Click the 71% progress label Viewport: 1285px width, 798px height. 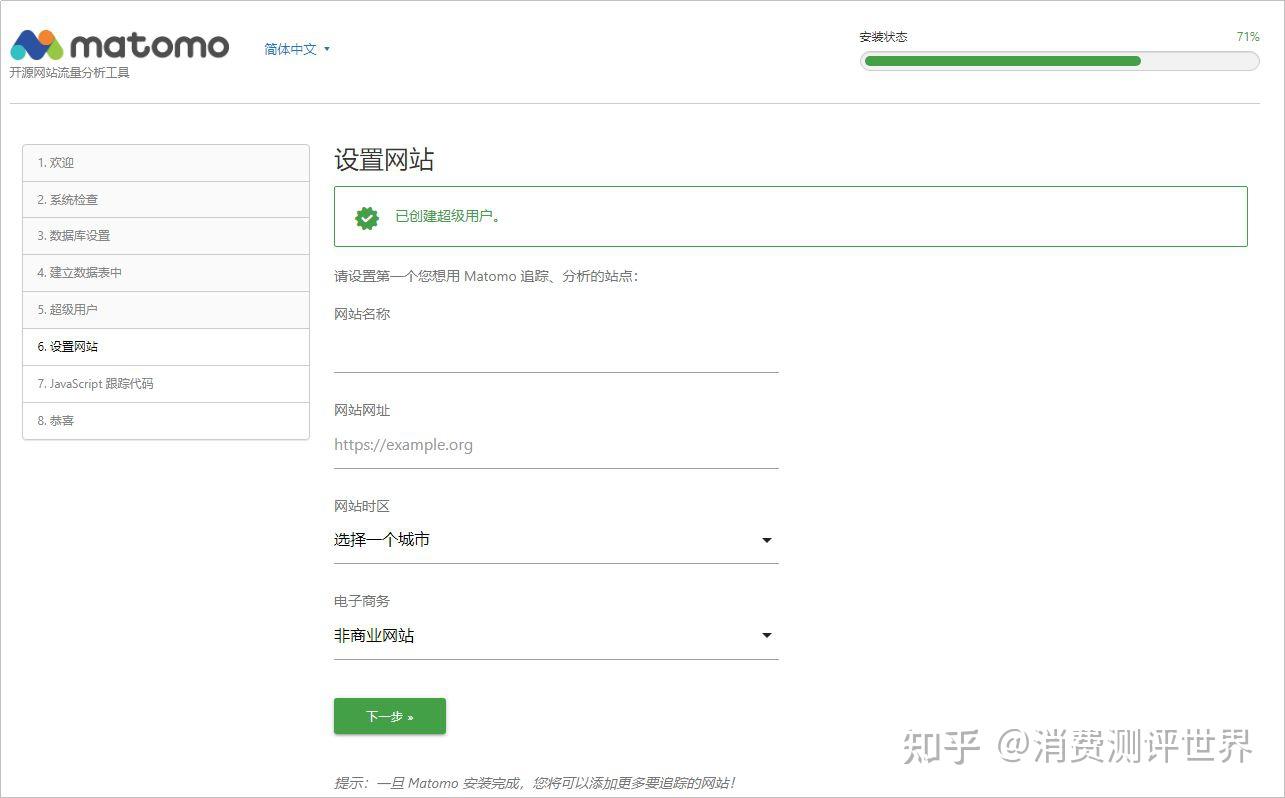tap(1248, 36)
